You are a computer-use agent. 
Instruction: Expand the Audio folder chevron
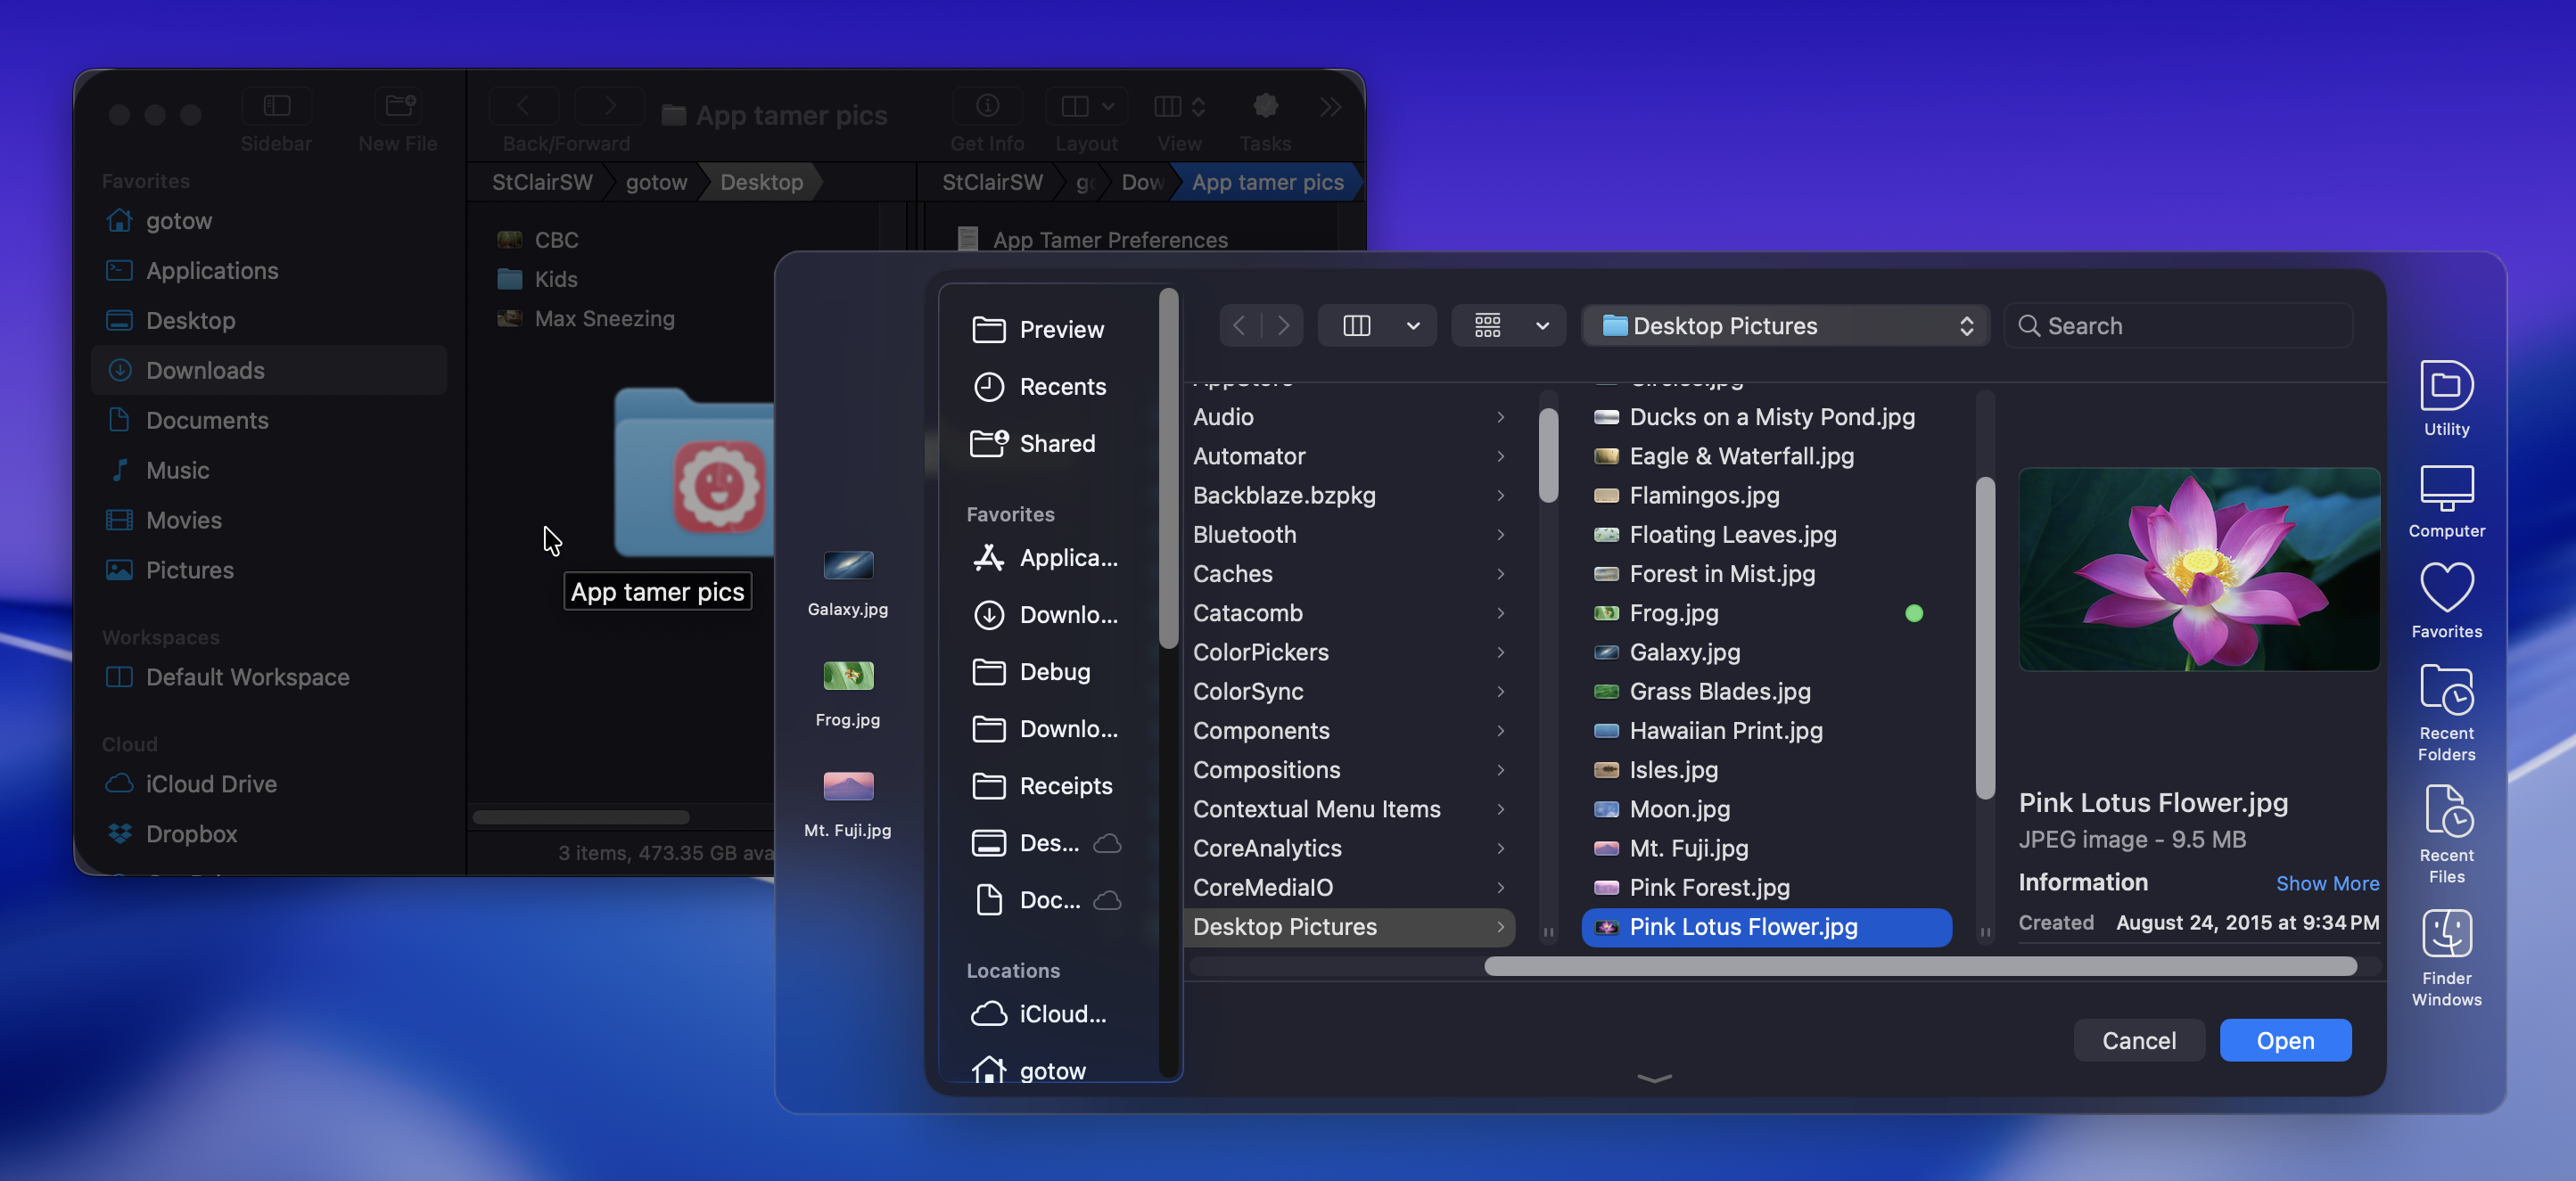tap(1501, 417)
